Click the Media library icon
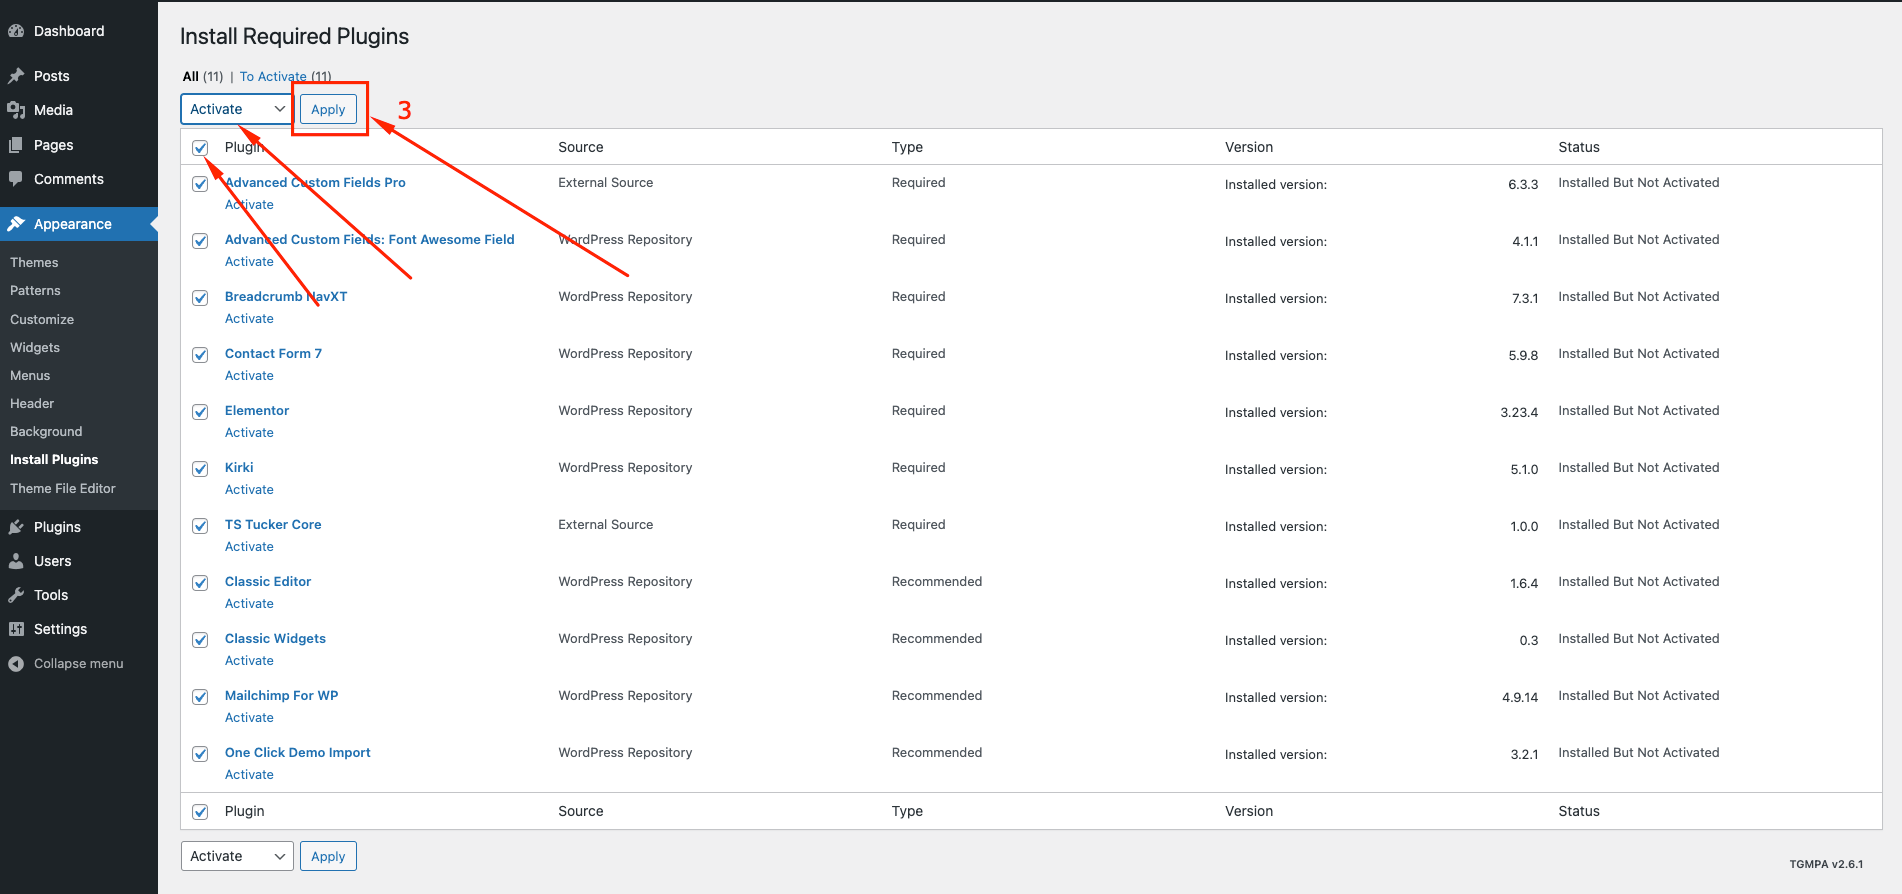Viewport: 1902px width, 894px height. (x=16, y=110)
